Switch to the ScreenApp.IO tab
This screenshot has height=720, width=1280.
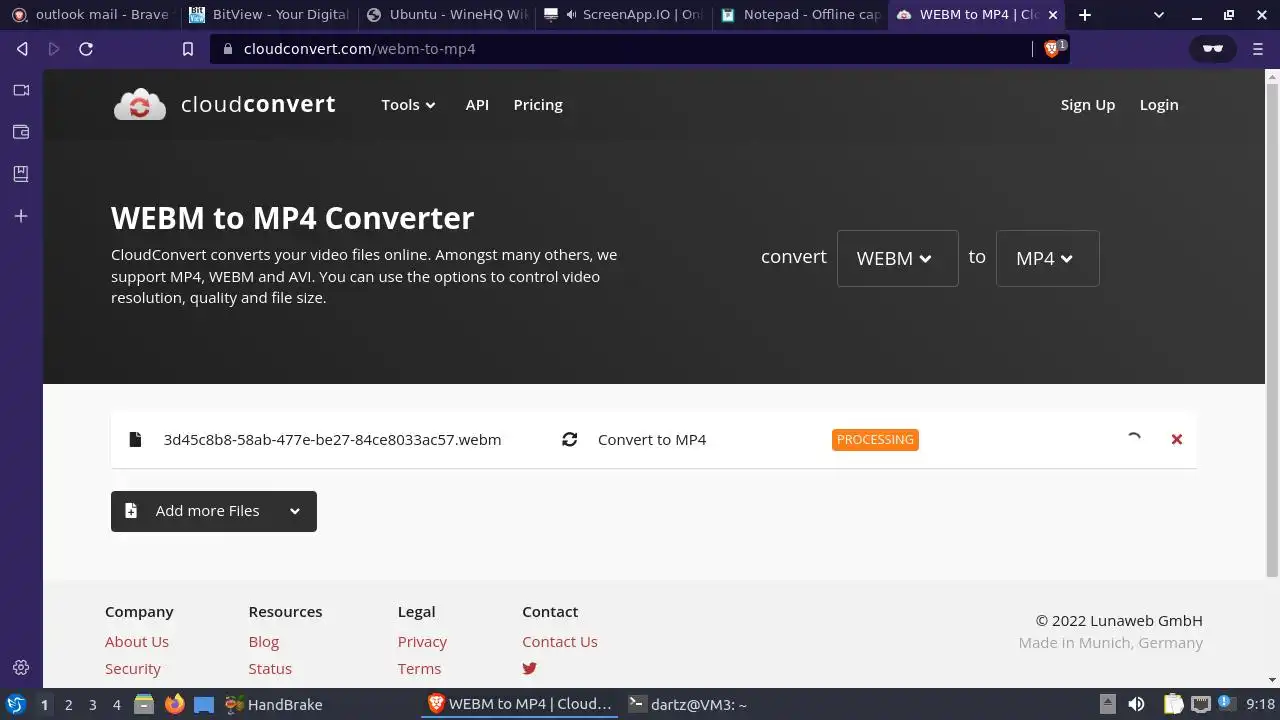coord(622,15)
